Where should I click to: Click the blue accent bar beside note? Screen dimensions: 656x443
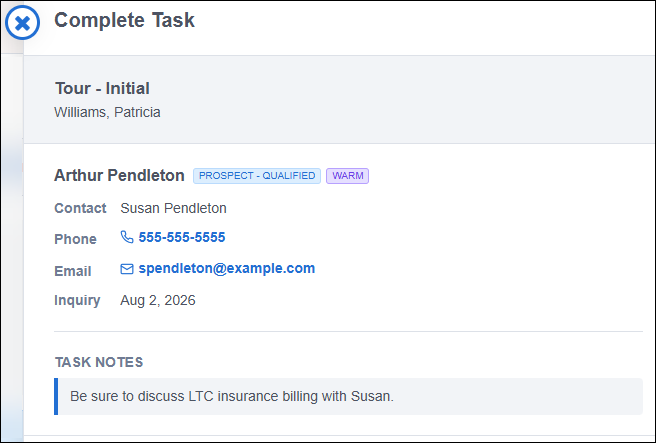point(56,396)
